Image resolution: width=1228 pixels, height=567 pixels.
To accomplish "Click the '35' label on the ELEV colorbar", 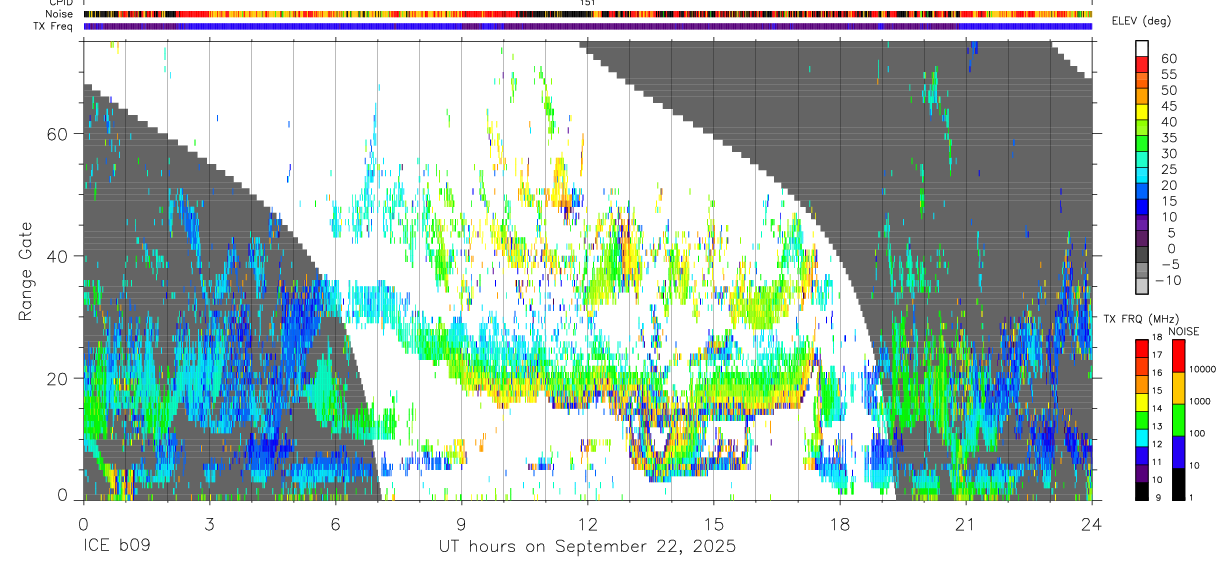I will point(1168,138).
